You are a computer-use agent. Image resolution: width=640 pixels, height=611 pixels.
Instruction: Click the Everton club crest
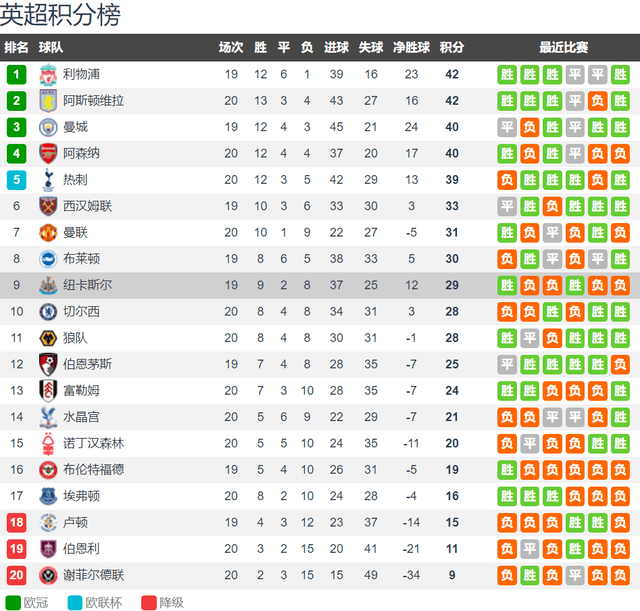pyautogui.click(x=48, y=496)
